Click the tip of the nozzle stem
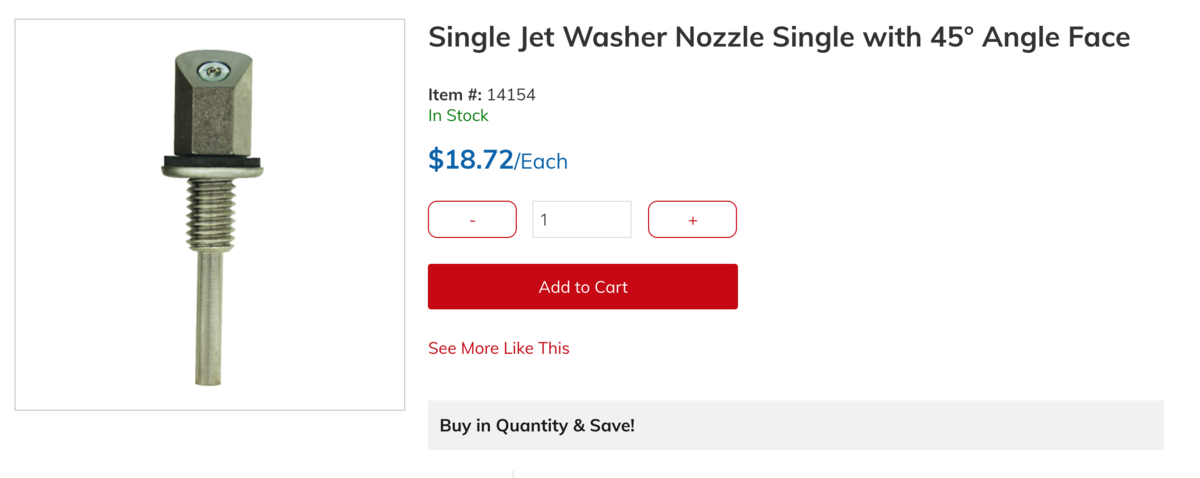The width and height of the screenshot is (1200, 478). tap(209, 380)
